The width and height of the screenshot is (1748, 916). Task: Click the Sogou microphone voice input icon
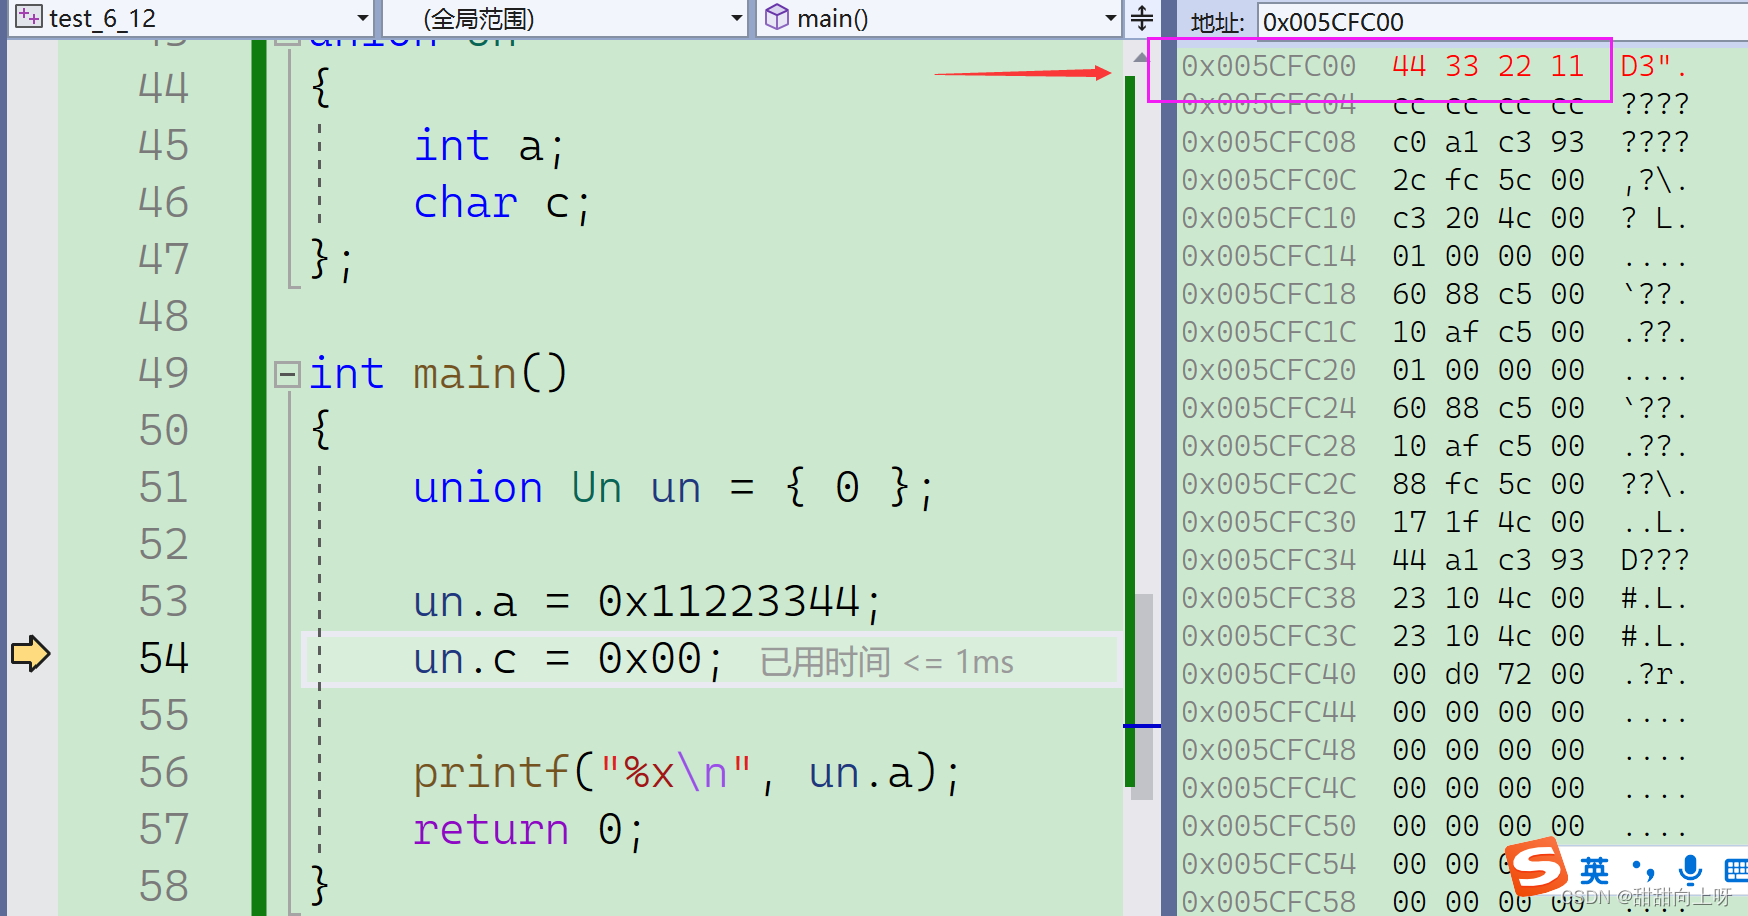pos(1690,870)
